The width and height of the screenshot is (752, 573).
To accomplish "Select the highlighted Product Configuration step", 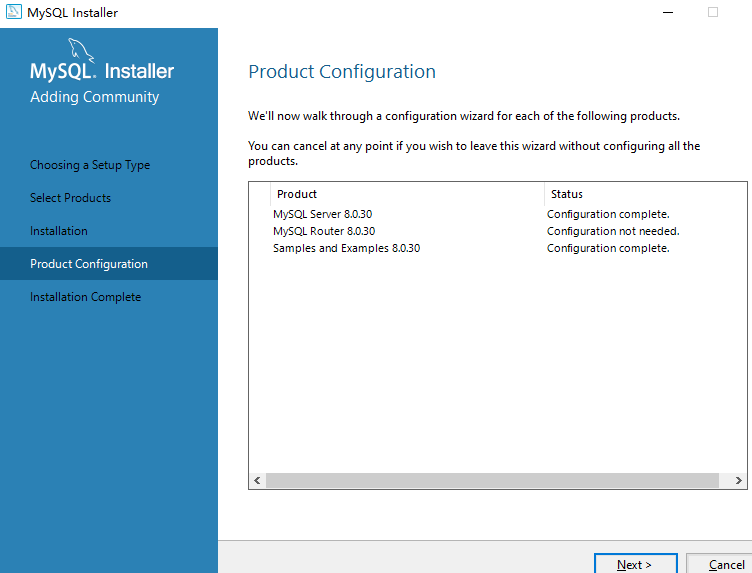I will pyautogui.click(x=89, y=264).
